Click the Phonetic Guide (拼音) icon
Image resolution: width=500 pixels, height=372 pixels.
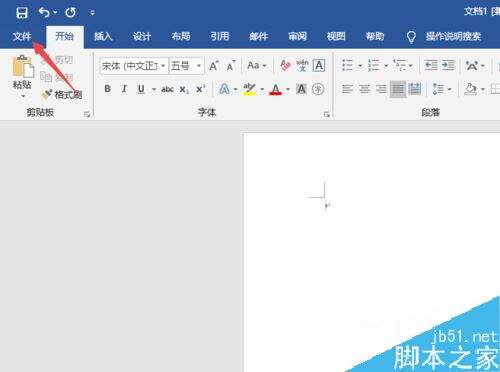[302, 65]
